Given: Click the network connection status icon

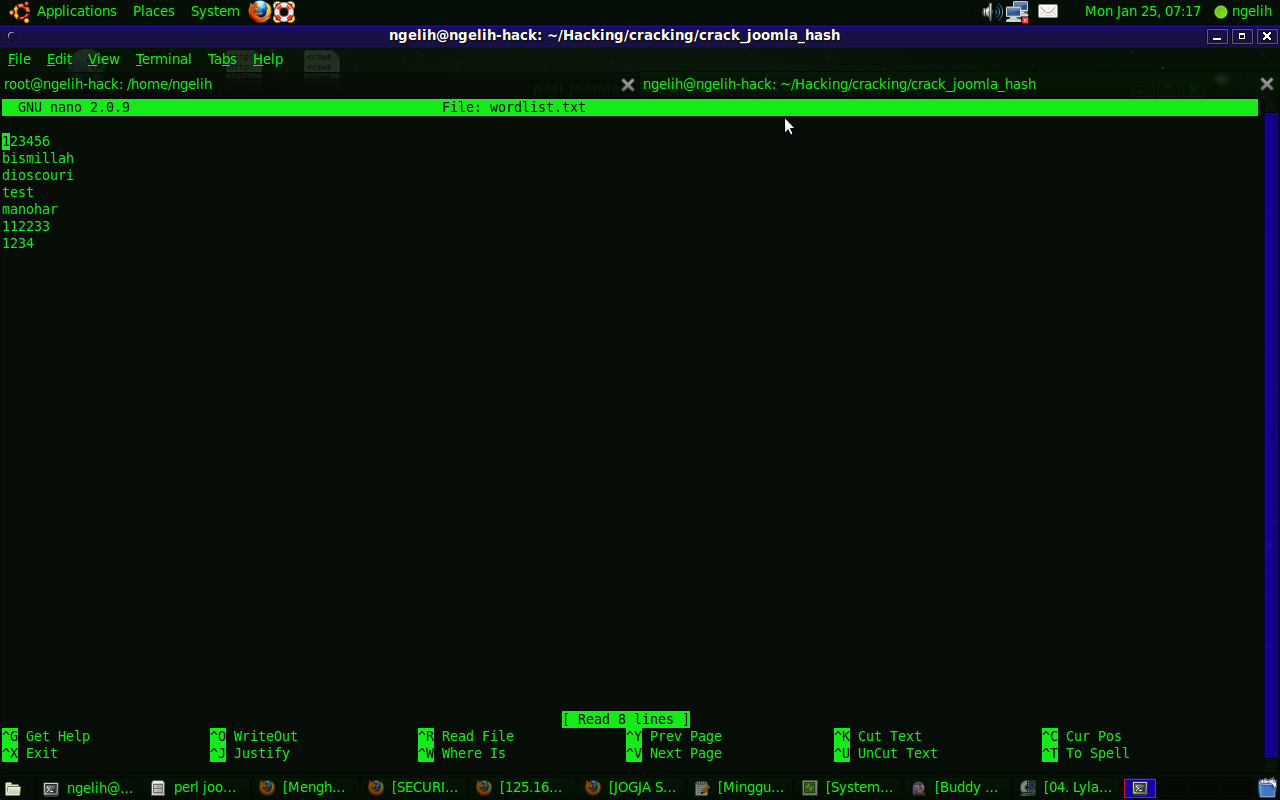Looking at the screenshot, I should click(1017, 12).
